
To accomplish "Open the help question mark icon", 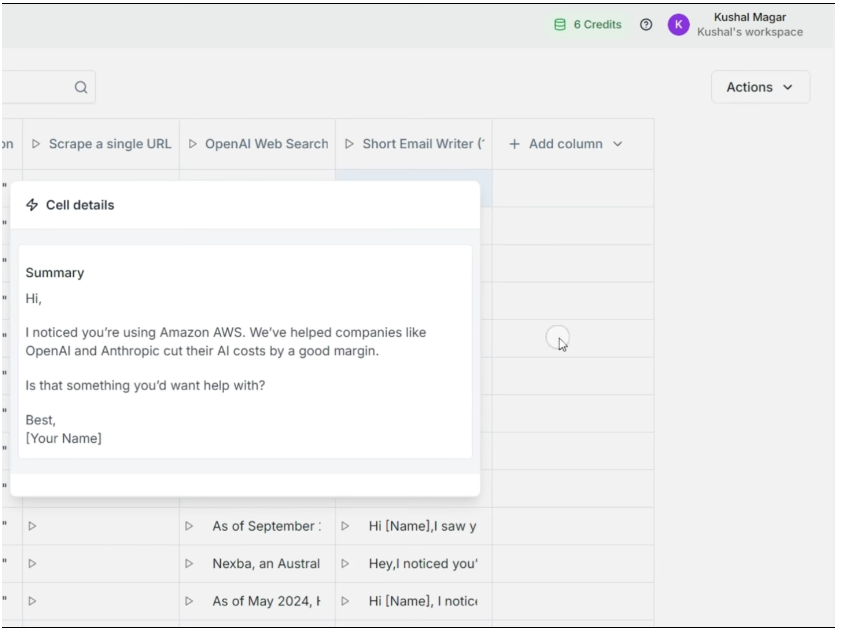I will 643,22.
